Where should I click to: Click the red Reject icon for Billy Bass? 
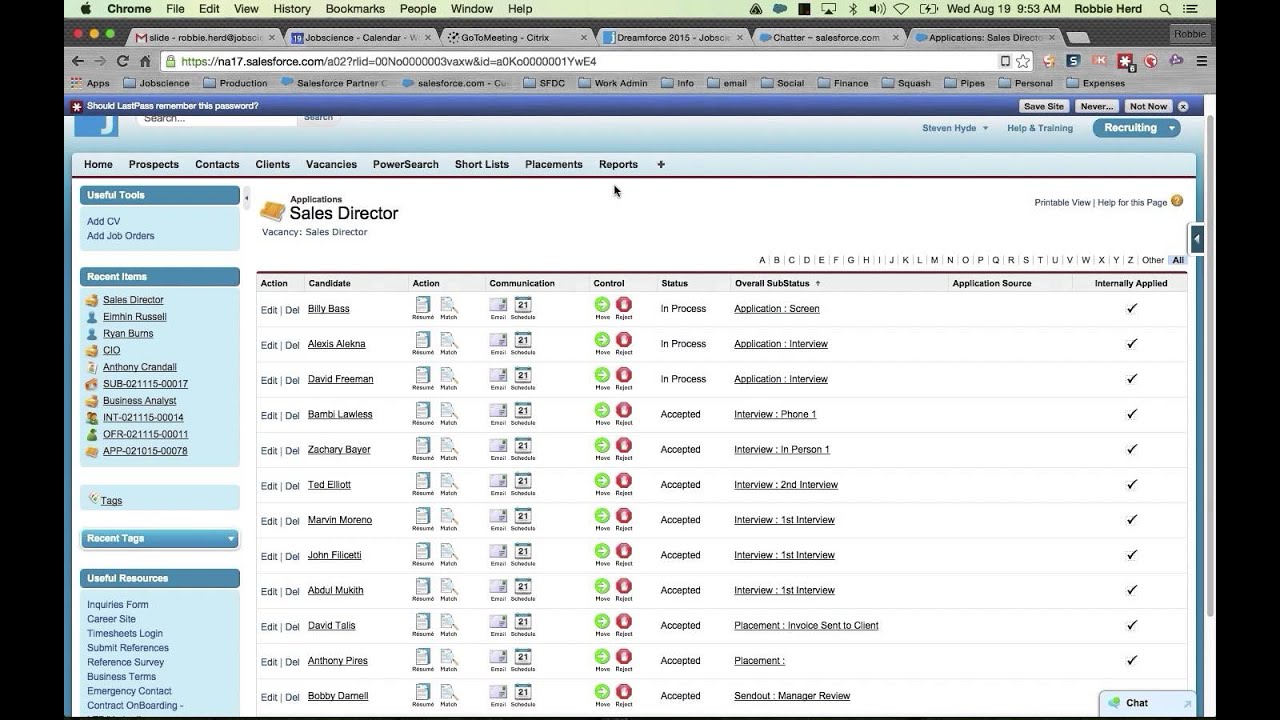(624, 304)
